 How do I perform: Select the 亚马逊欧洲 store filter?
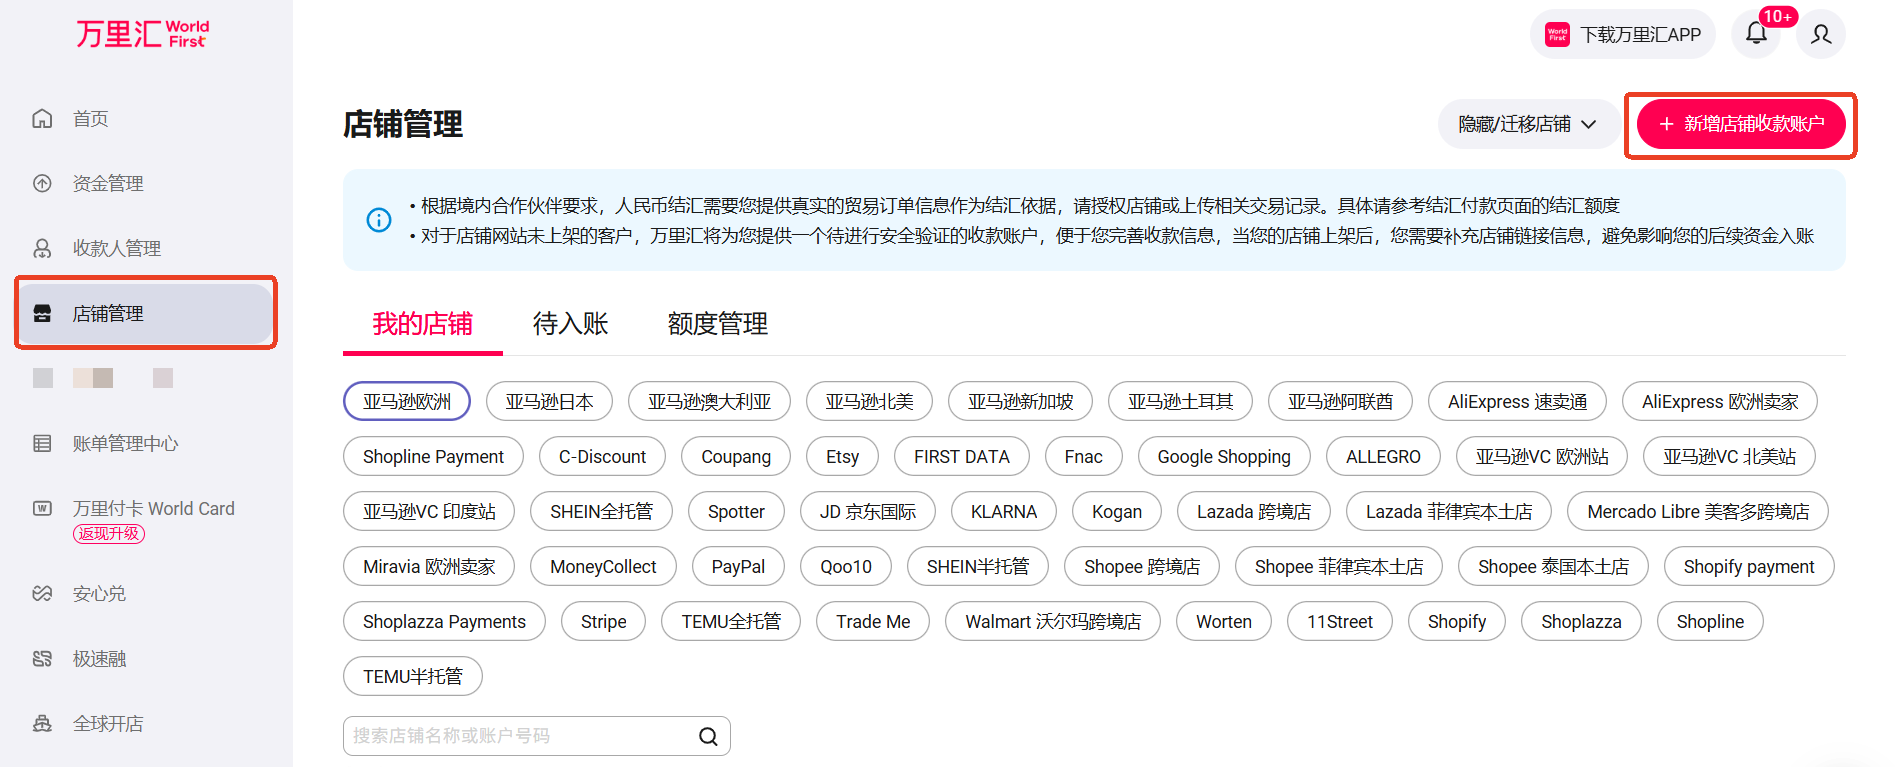(x=406, y=402)
